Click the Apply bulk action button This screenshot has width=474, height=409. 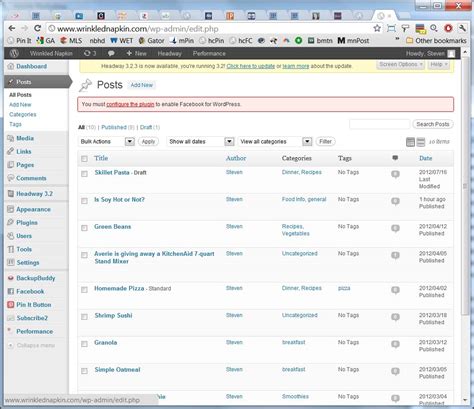tap(148, 142)
